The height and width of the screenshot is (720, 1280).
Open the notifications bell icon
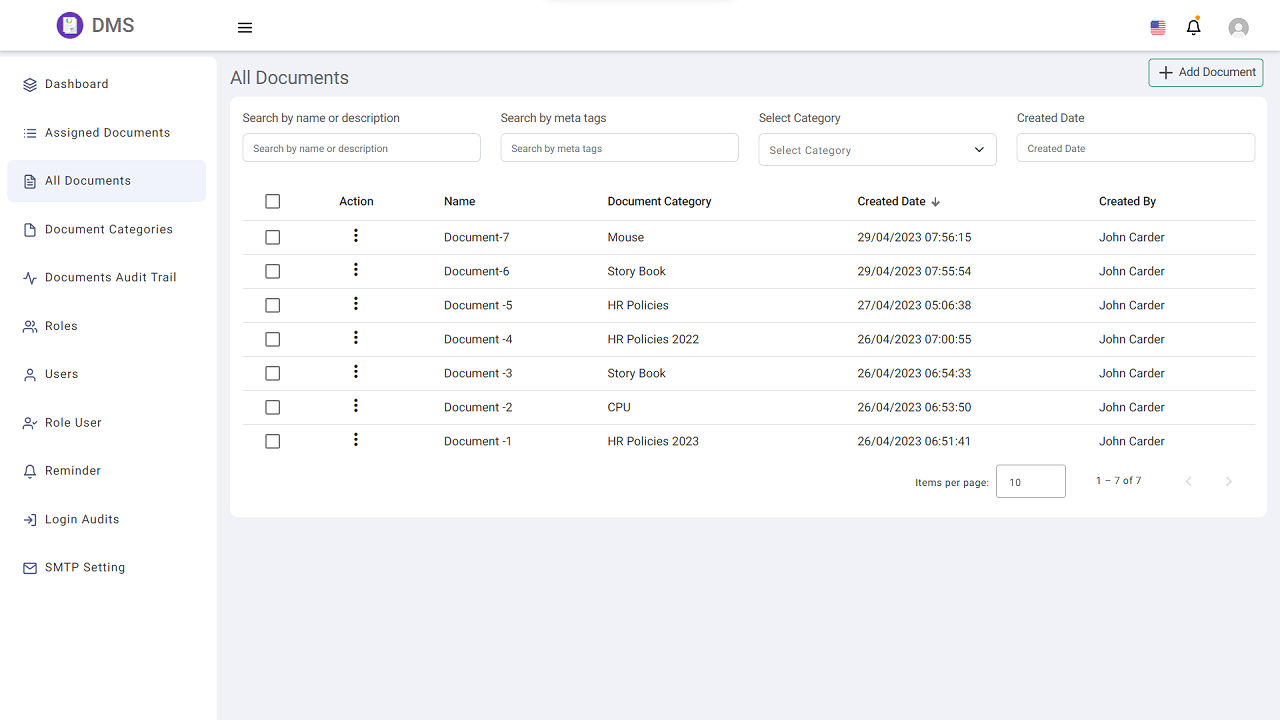click(1193, 27)
